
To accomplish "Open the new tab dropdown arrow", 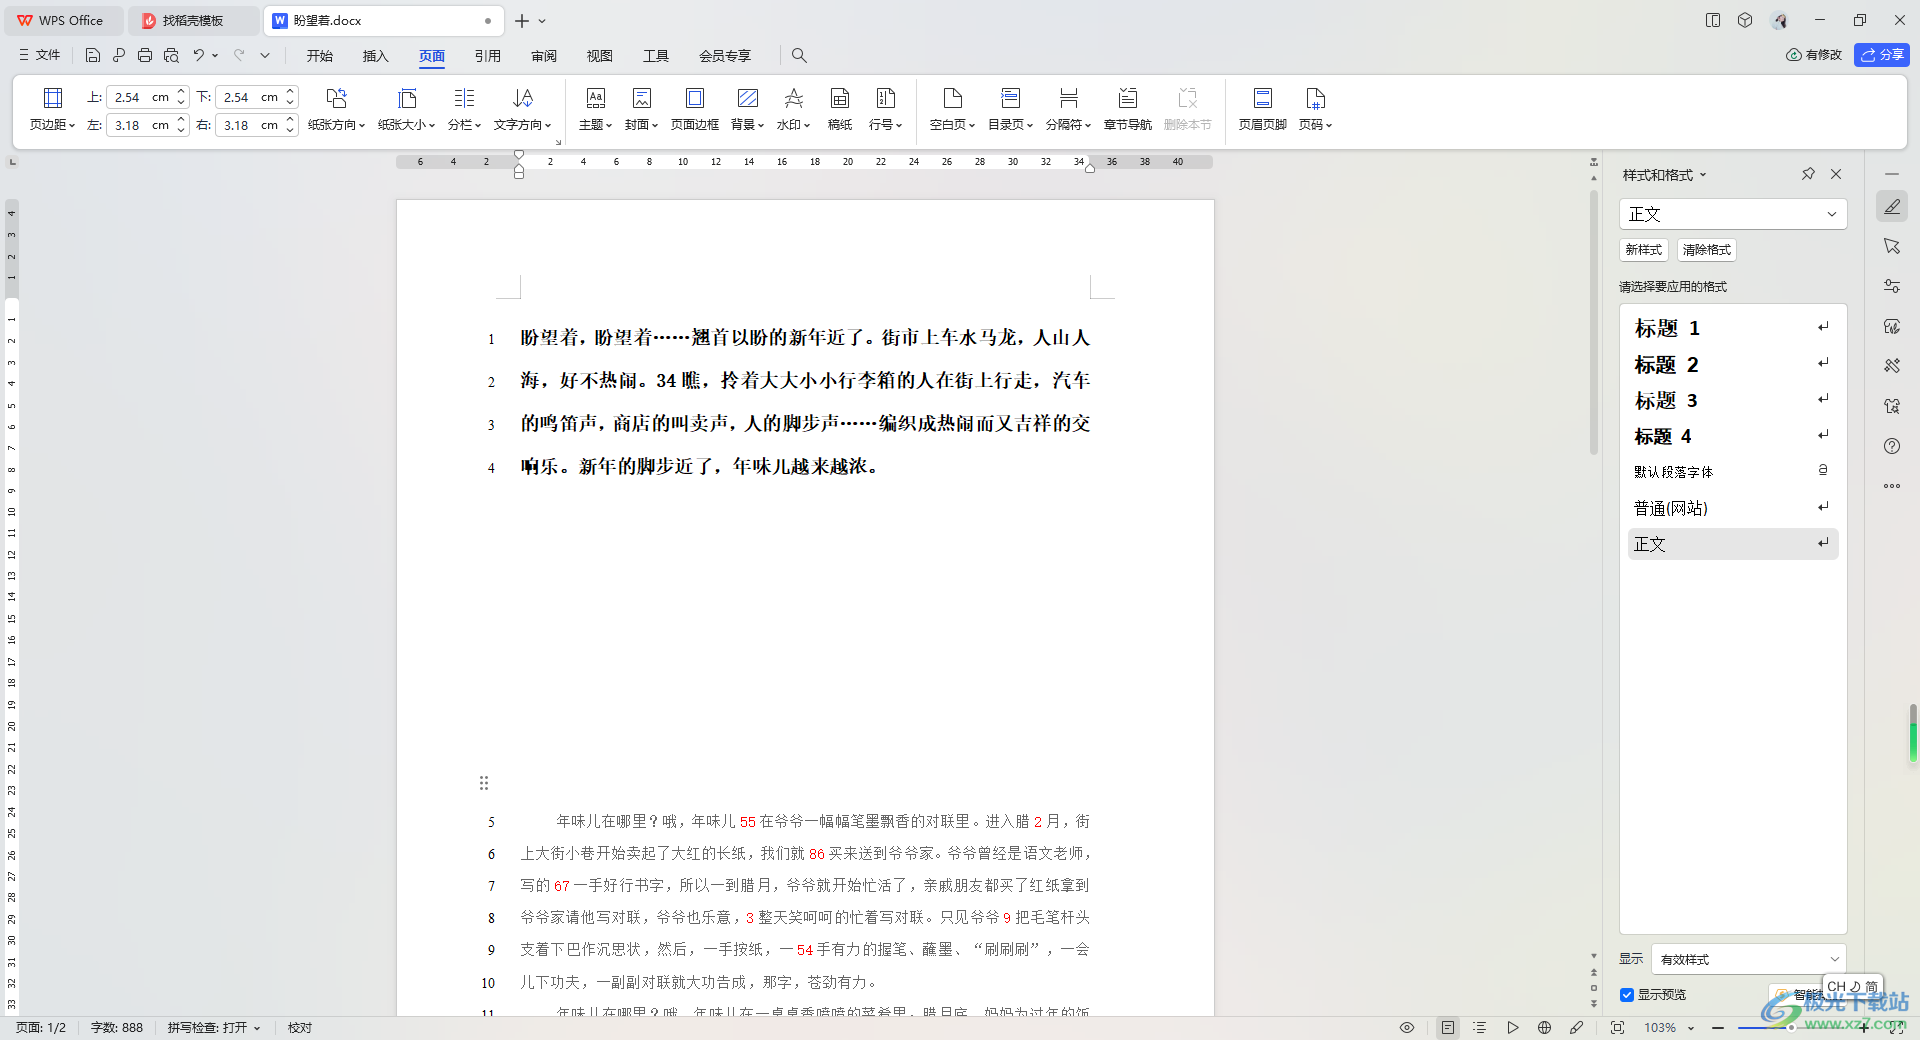I will [x=542, y=20].
